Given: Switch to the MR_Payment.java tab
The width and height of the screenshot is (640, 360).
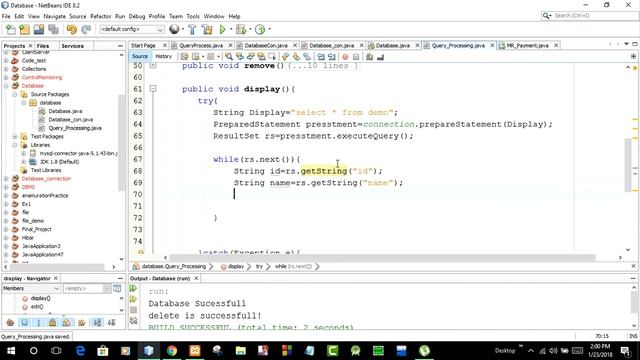Looking at the screenshot, I should [x=527, y=45].
